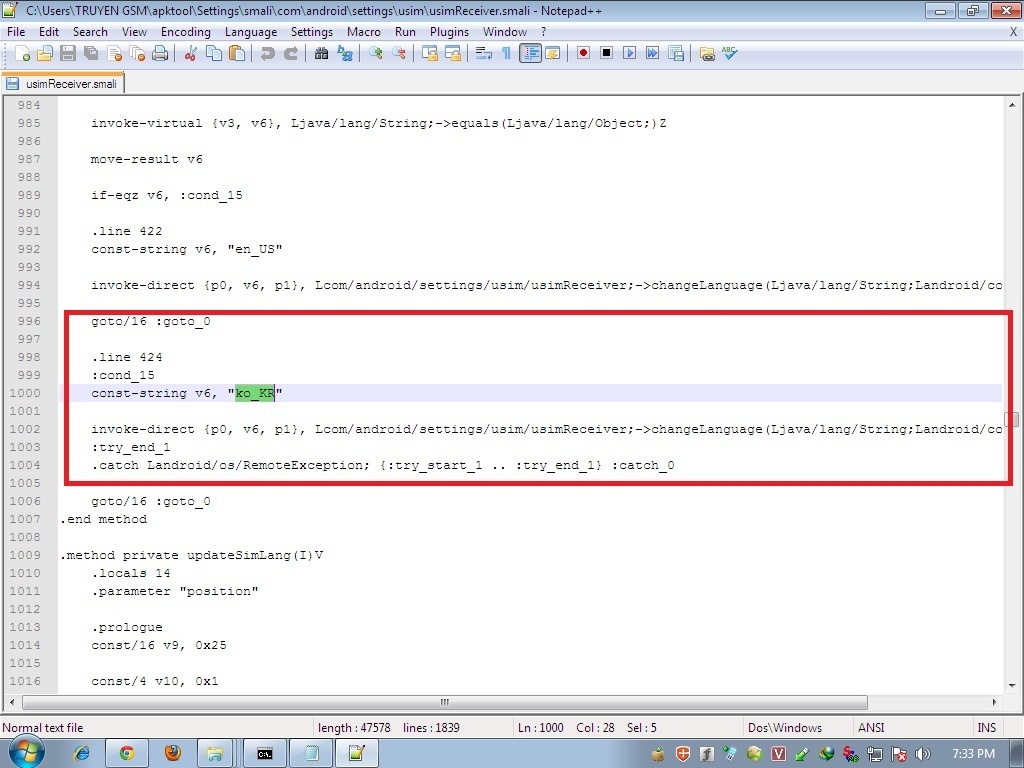Open the question mark help menu
Image resolution: width=1024 pixels, height=768 pixels.
click(543, 31)
